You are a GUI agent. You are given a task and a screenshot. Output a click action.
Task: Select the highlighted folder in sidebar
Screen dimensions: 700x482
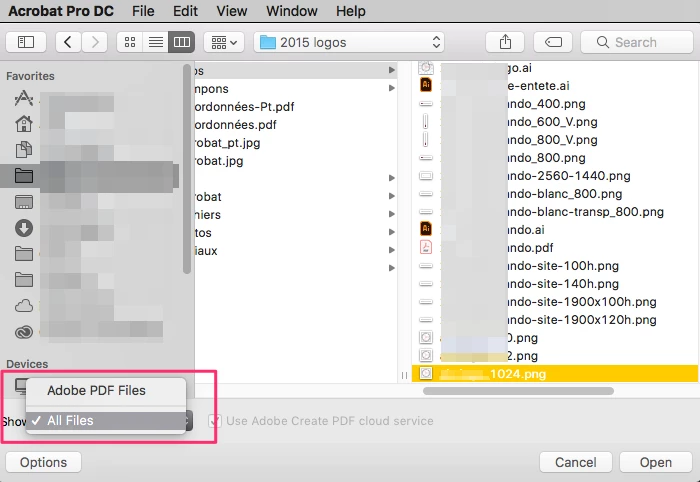tap(89, 176)
